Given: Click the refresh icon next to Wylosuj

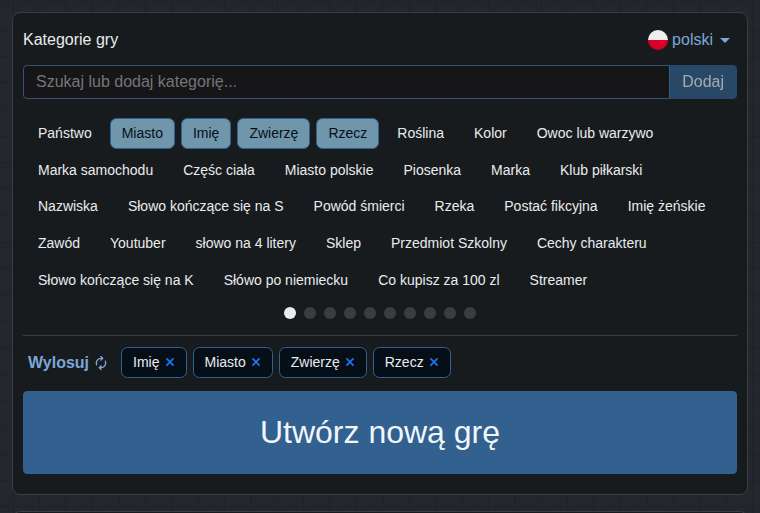Looking at the screenshot, I should [101, 363].
